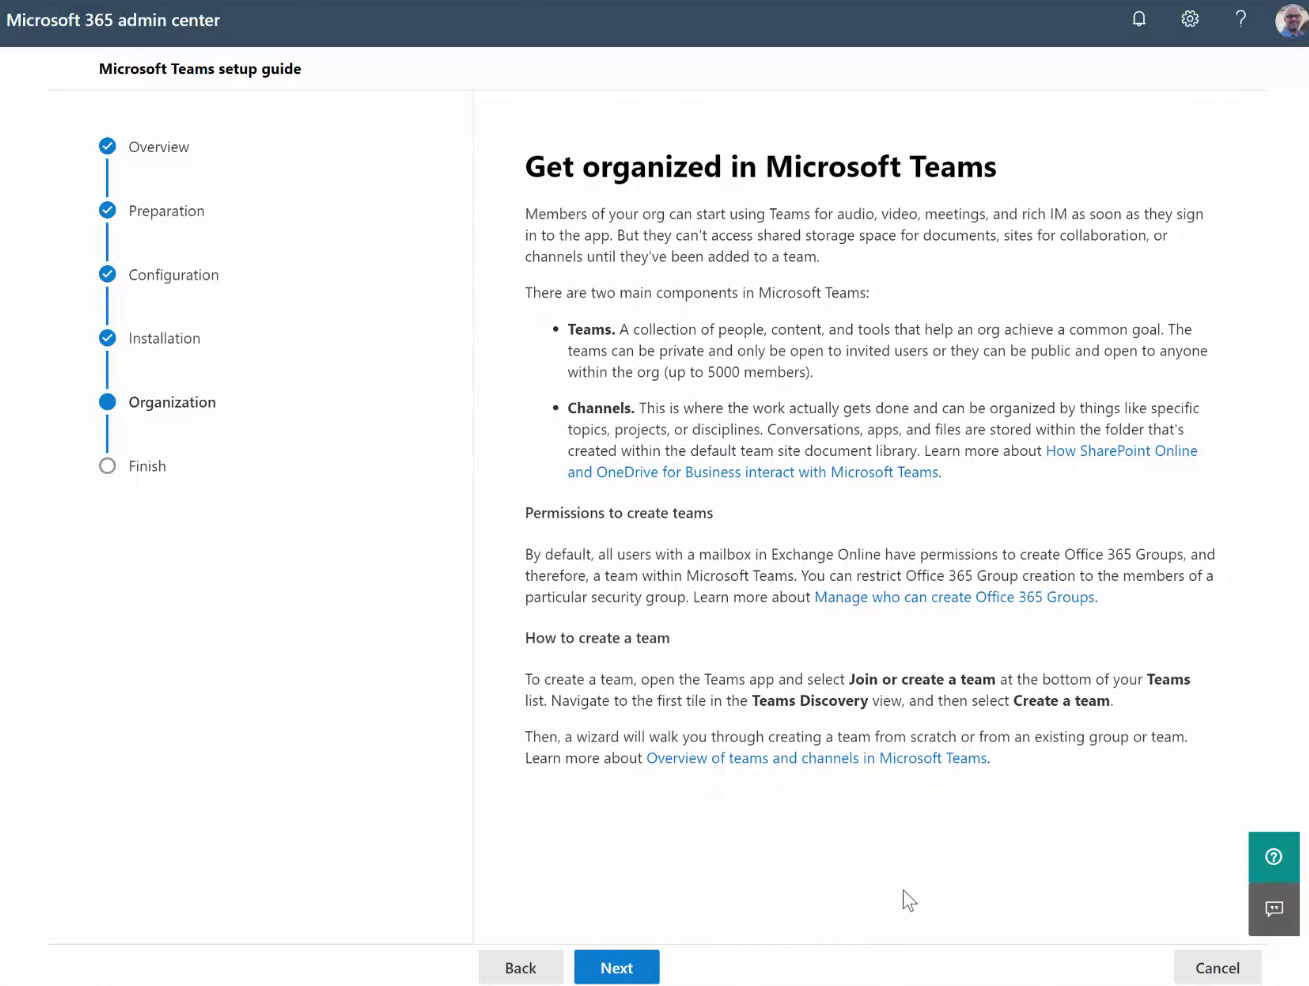The width and height of the screenshot is (1309, 986).
Task: Click the Microsoft Teams setup guide heading
Action: click(x=200, y=69)
